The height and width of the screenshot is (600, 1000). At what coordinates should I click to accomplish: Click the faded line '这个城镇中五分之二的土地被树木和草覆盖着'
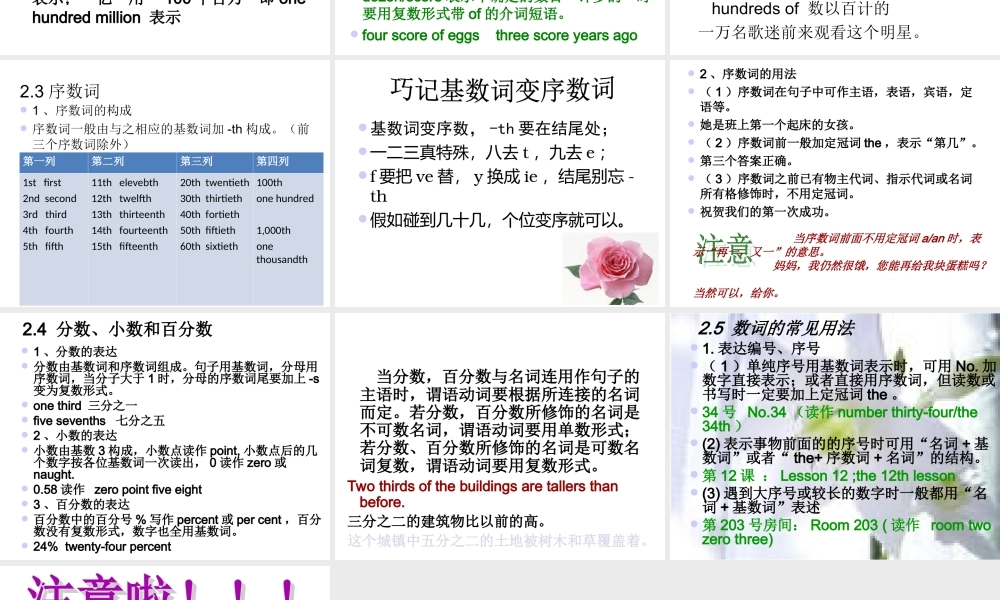[499, 541]
